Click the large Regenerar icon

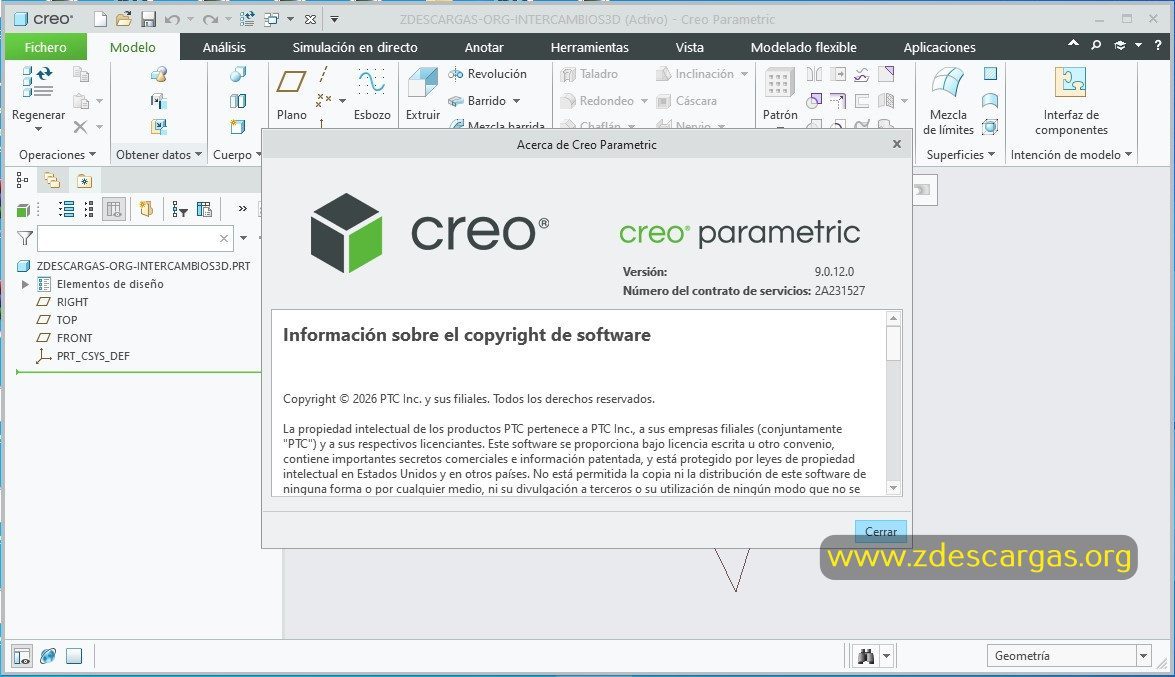coord(37,82)
